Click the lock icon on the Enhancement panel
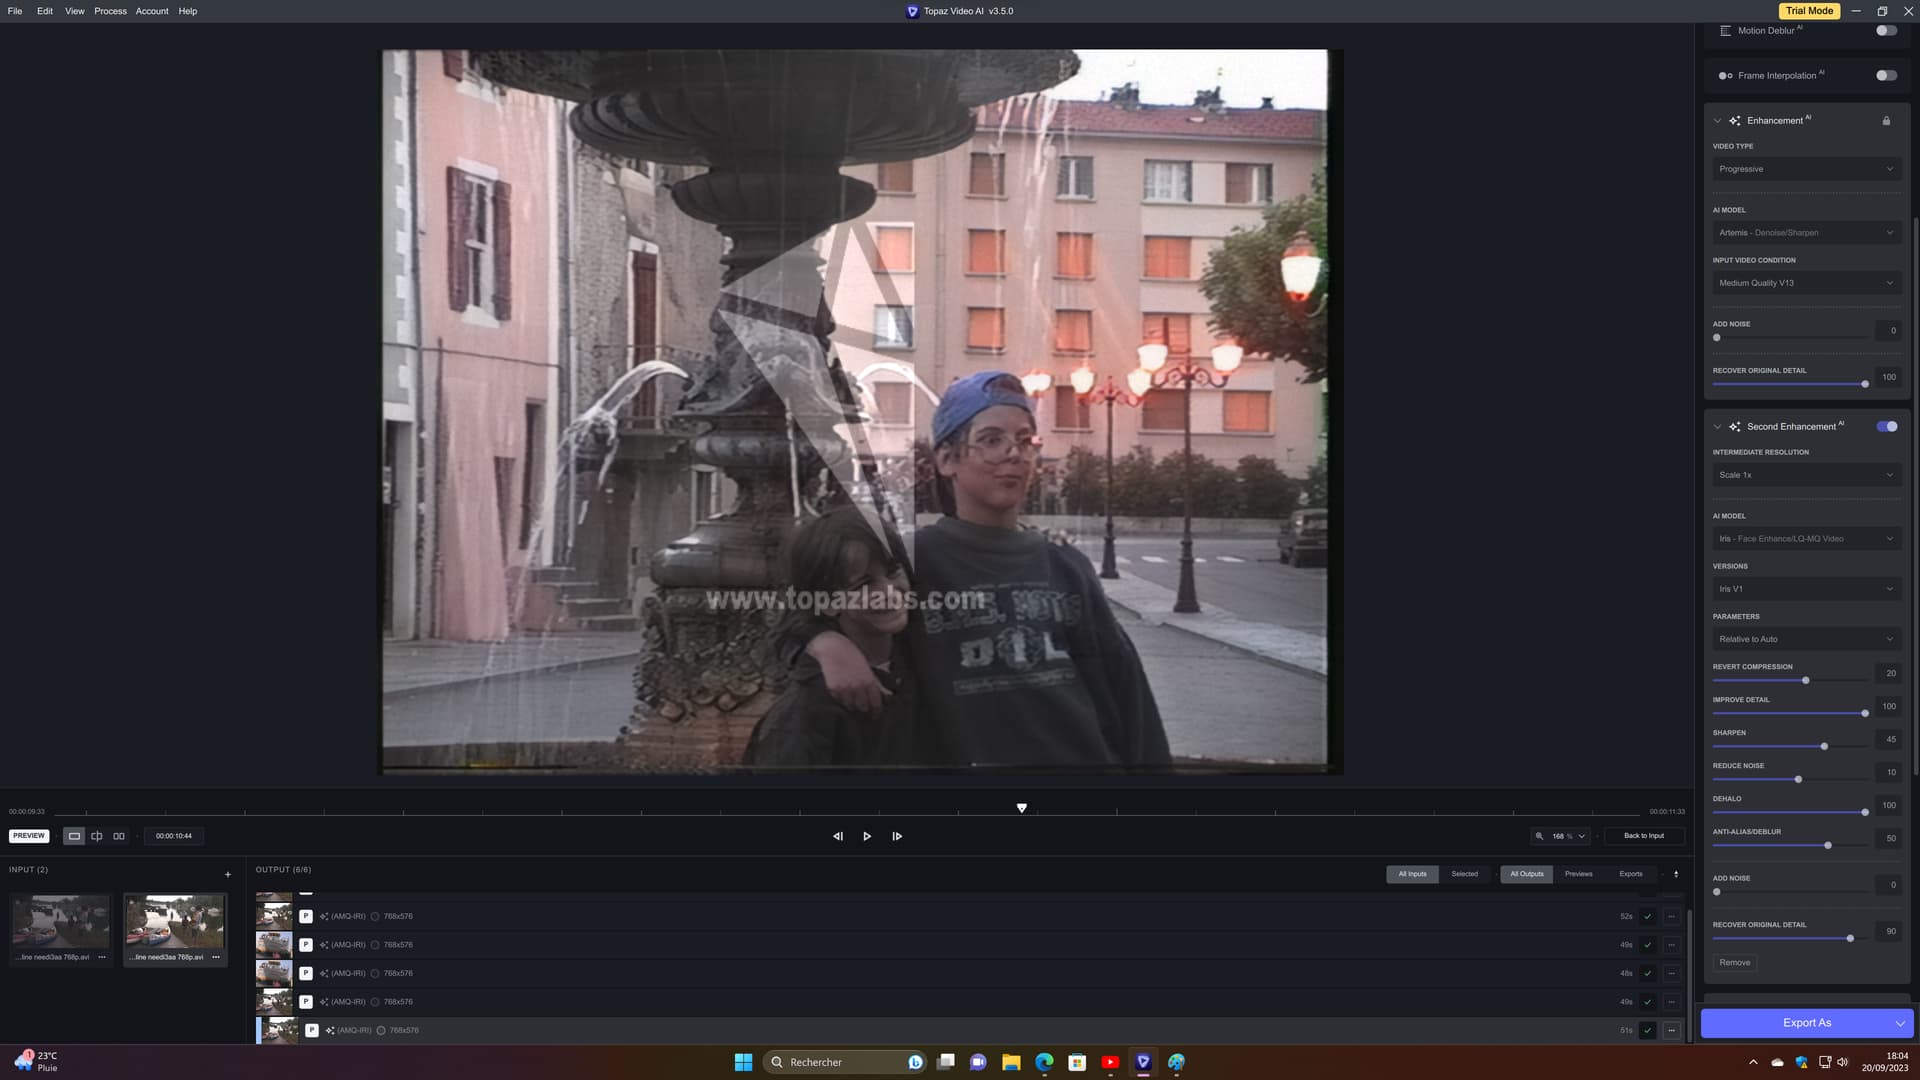The height and width of the screenshot is (1080, 1920). point(1886,120)
